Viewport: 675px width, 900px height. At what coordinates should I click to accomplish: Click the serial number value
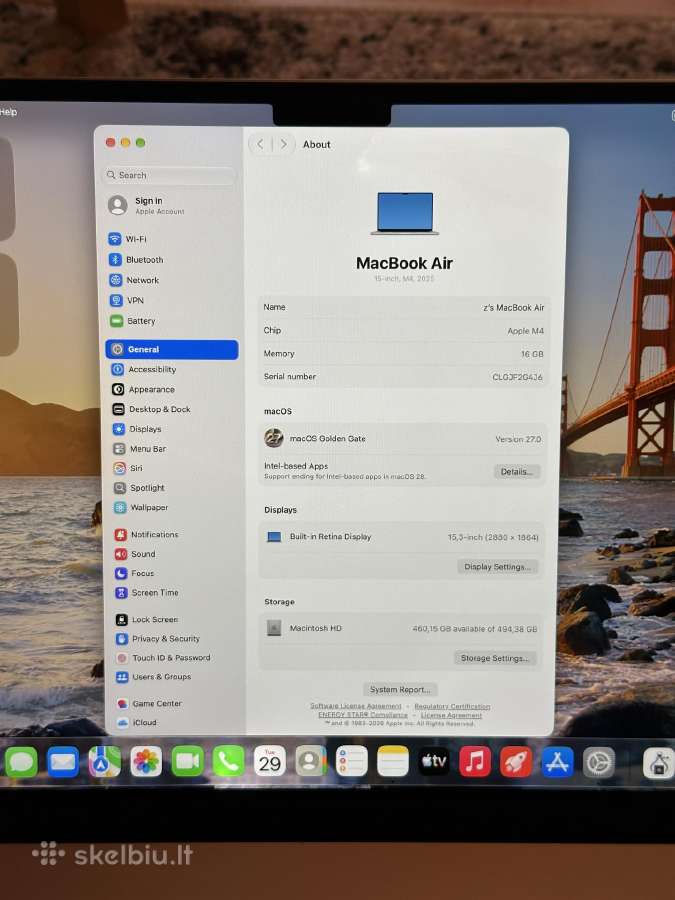coord(517,377)
